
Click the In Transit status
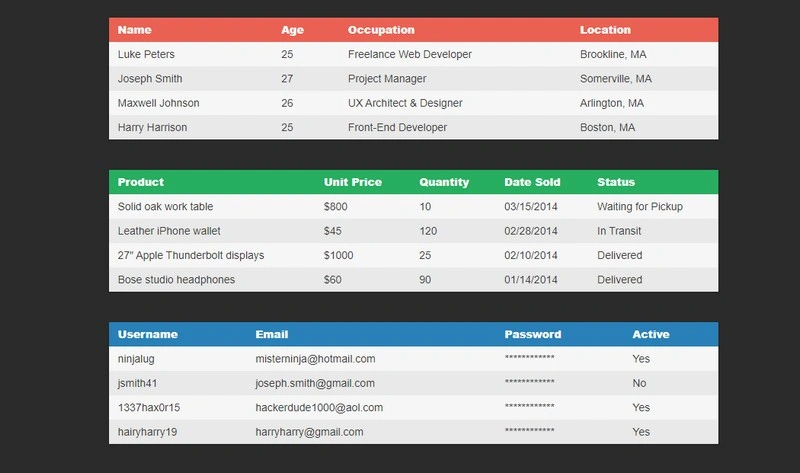[x=619, y=231]
